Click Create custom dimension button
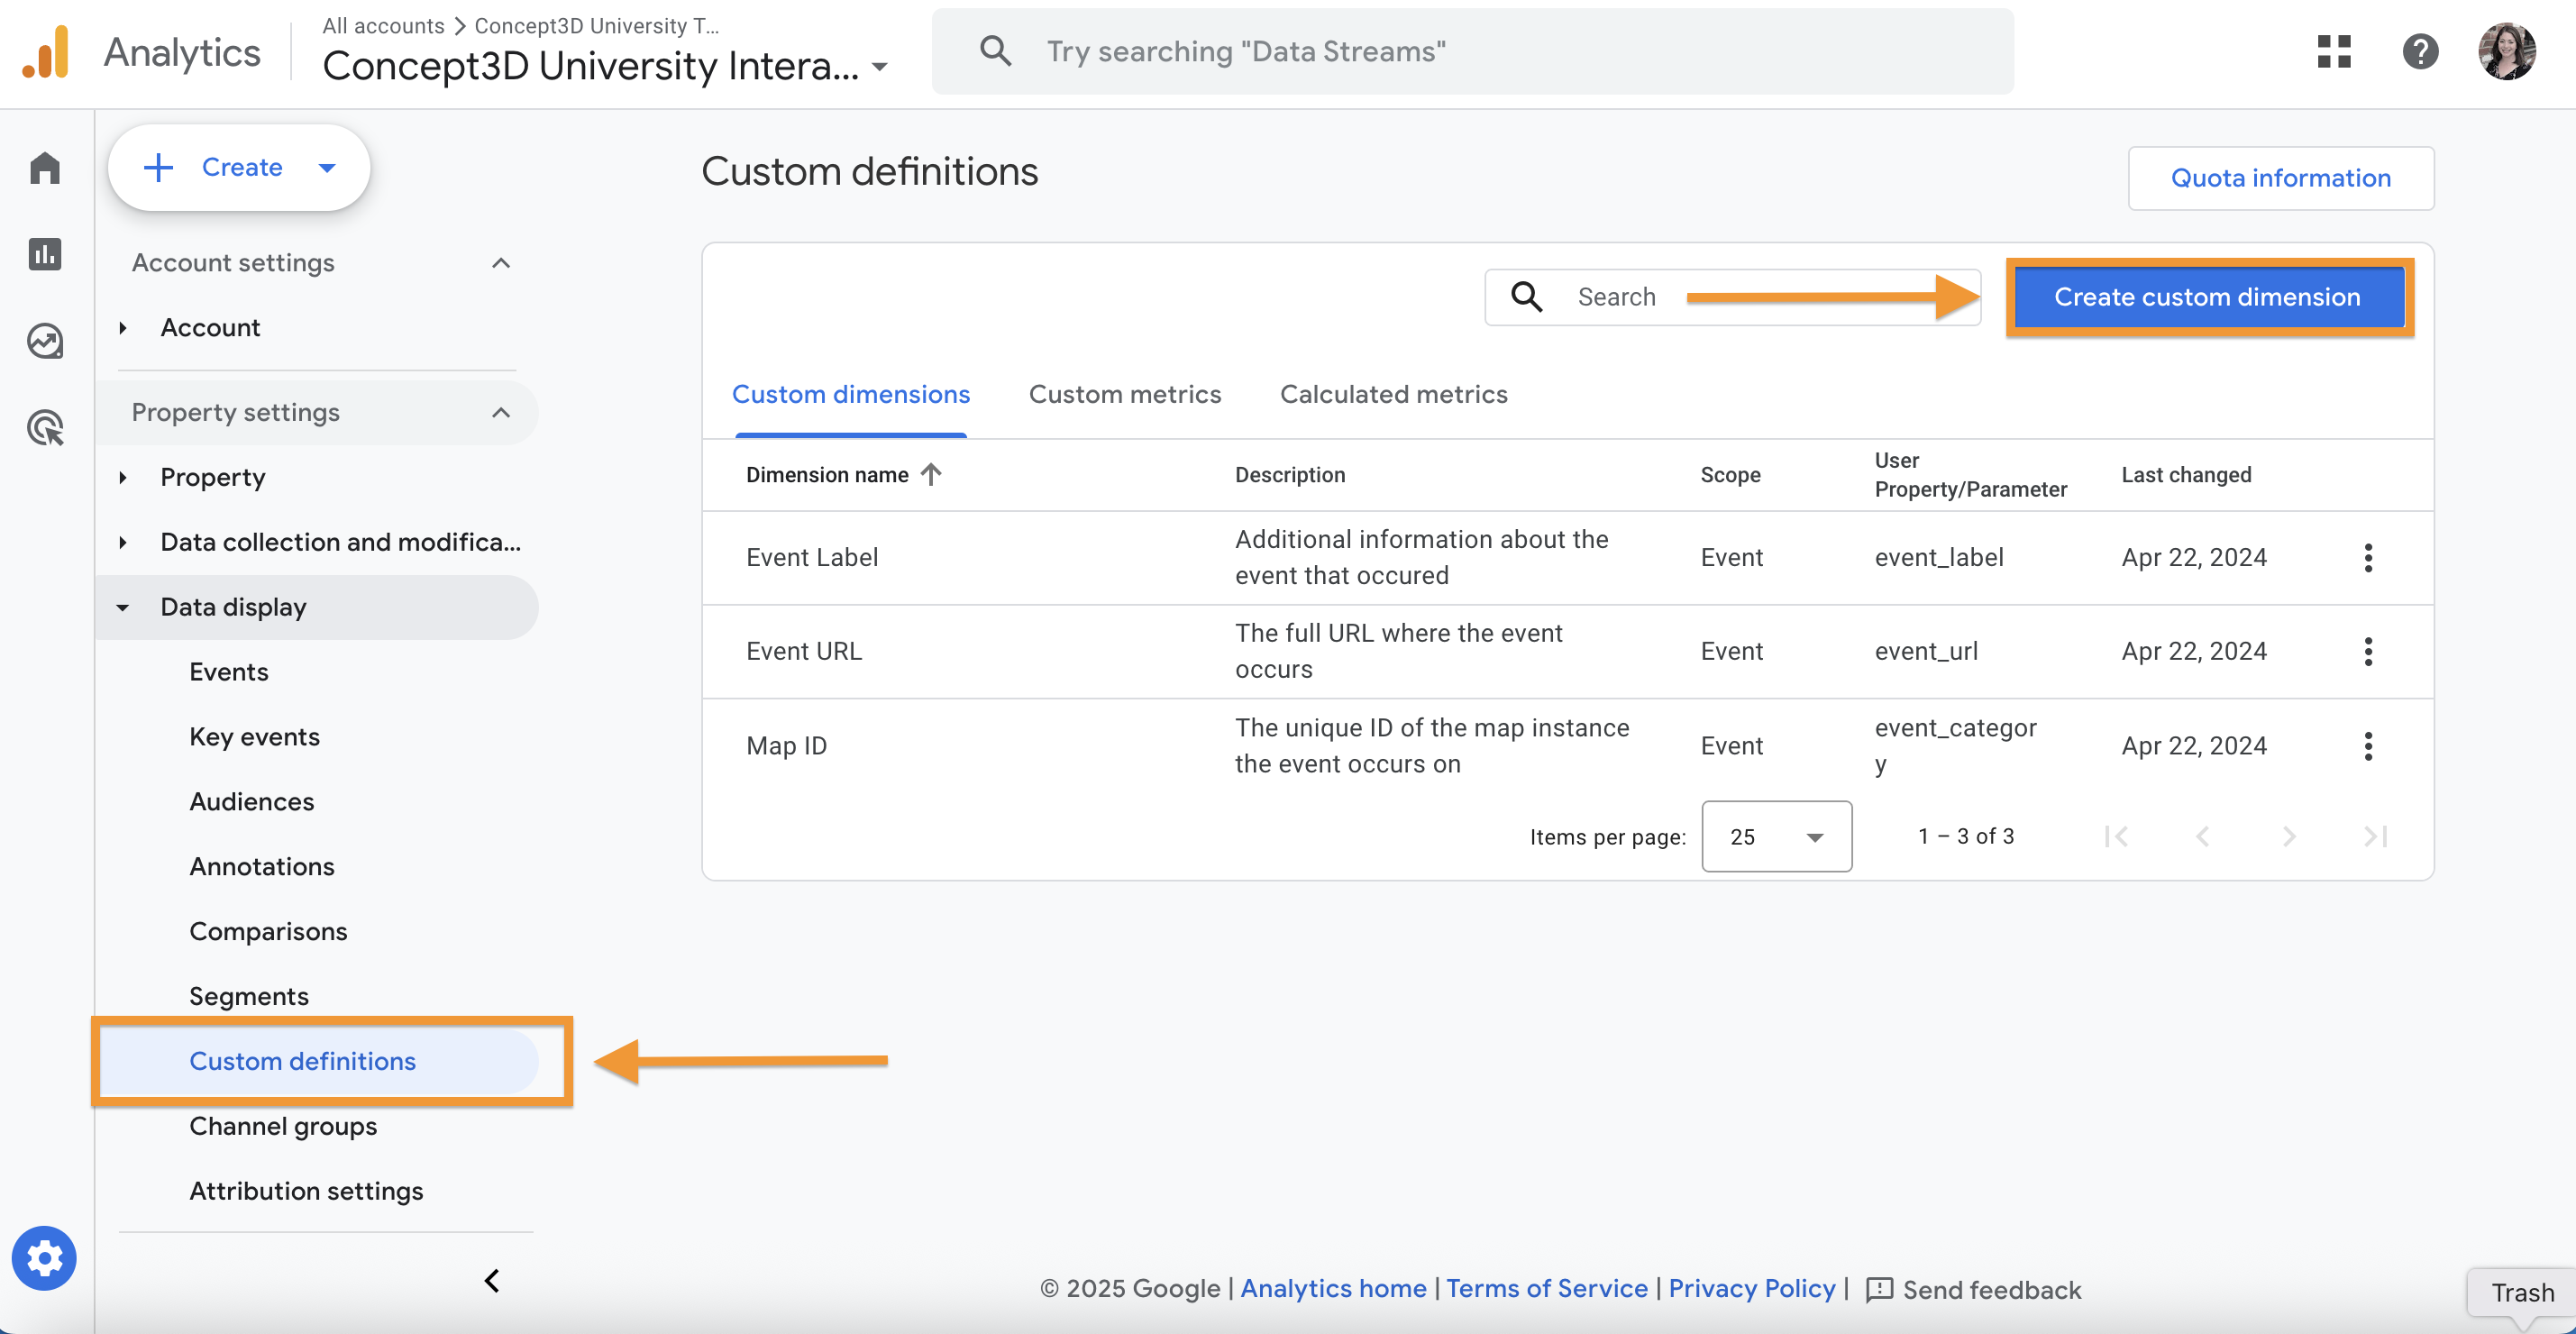Screen dimensions: 2576x1334 click(2207, 297)
